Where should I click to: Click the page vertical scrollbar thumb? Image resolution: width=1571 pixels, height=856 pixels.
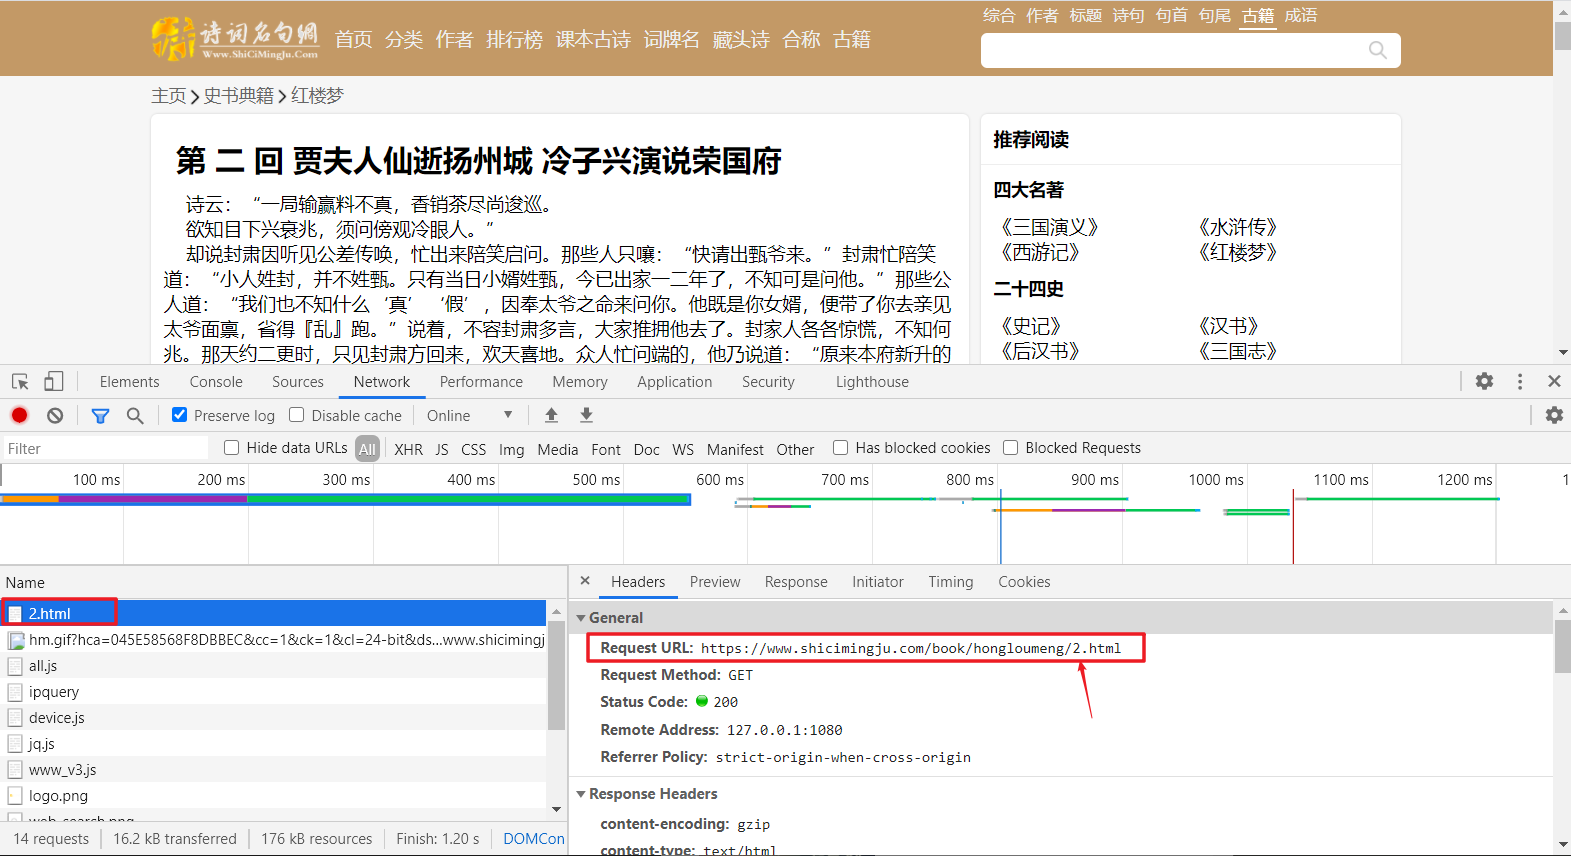(x=1562, y=35)
